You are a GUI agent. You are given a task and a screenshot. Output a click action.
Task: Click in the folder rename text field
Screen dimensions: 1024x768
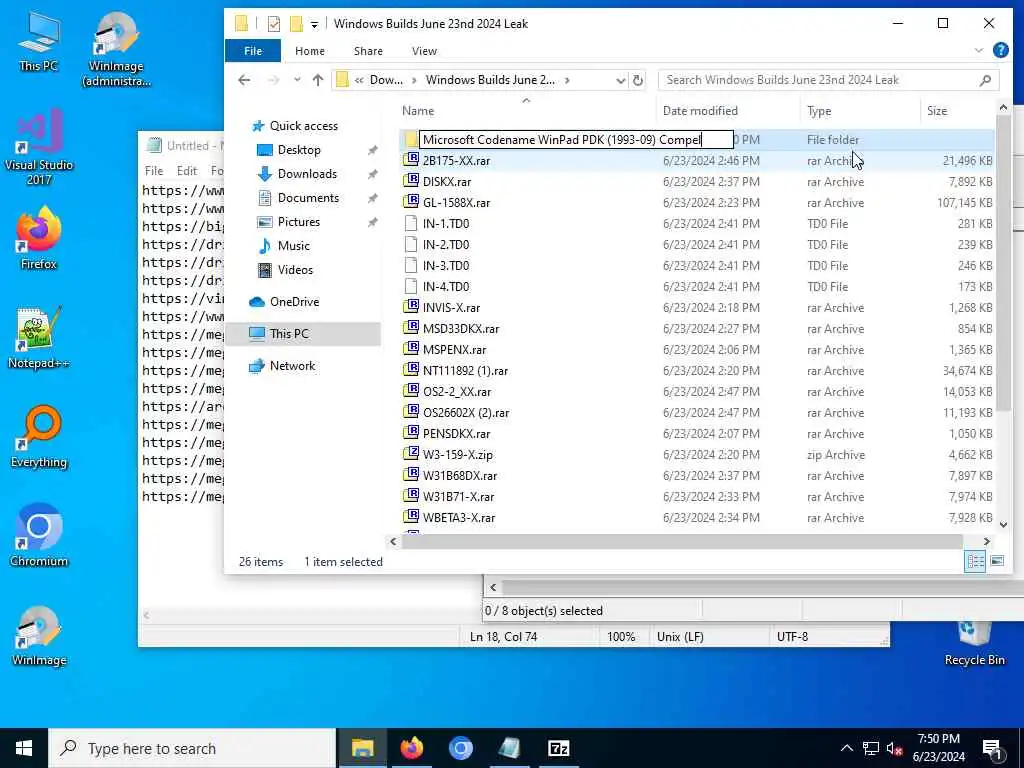pos(576,140)
